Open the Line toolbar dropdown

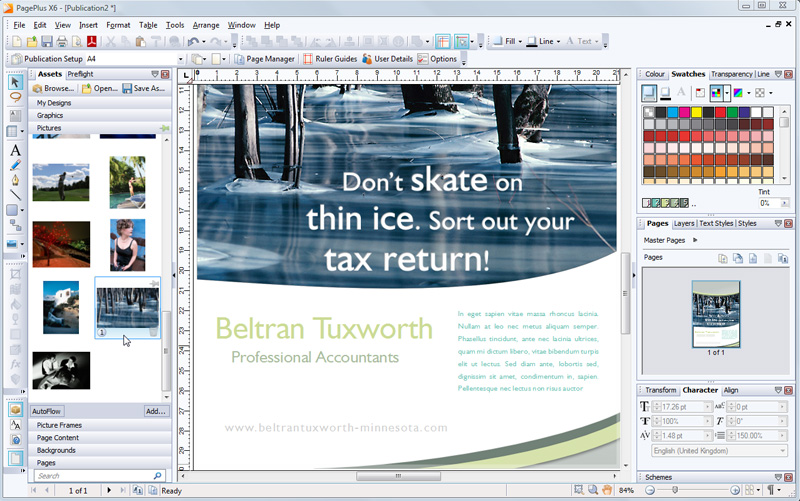tap(558, 42)
